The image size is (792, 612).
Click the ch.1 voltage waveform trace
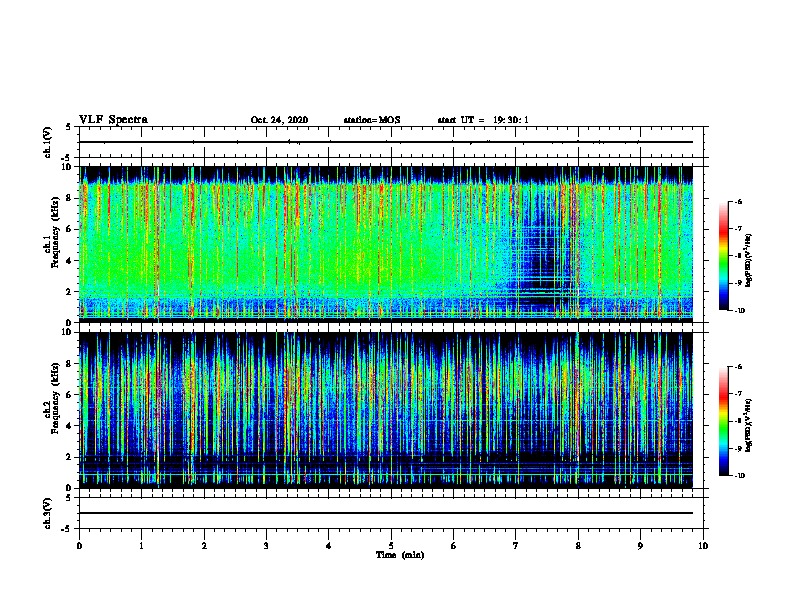[386, 142]
